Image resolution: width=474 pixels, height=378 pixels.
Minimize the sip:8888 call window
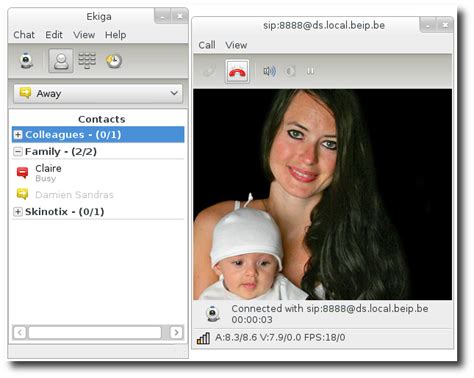(x=428, y=25)
